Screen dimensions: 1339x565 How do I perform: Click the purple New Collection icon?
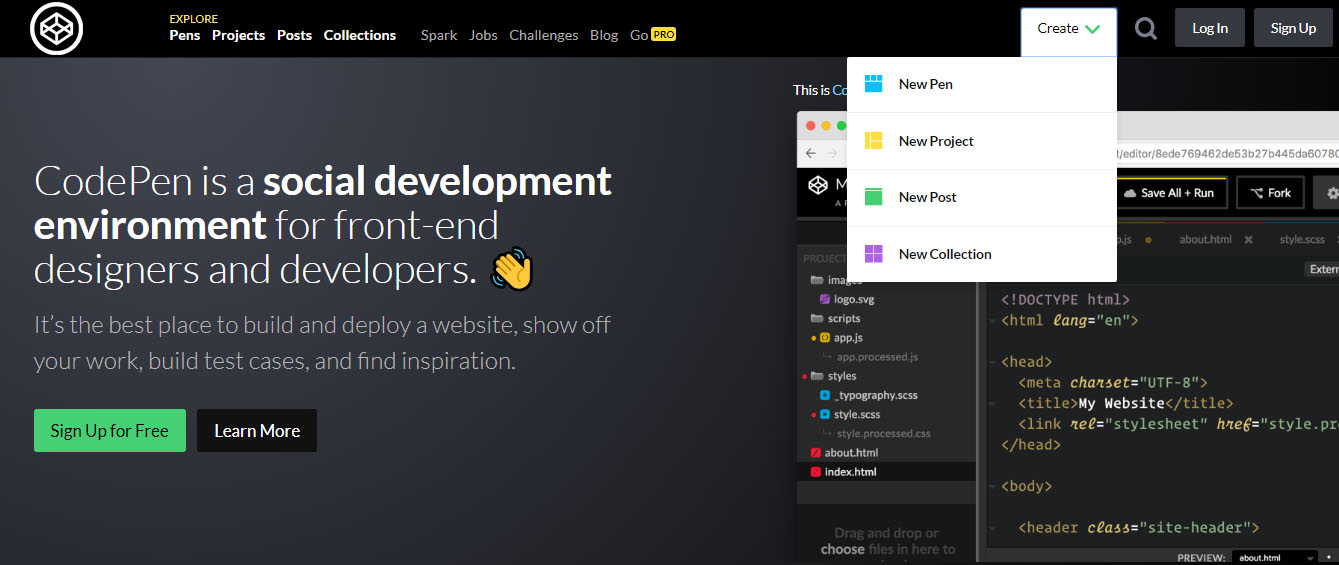[x=873, y=254]
